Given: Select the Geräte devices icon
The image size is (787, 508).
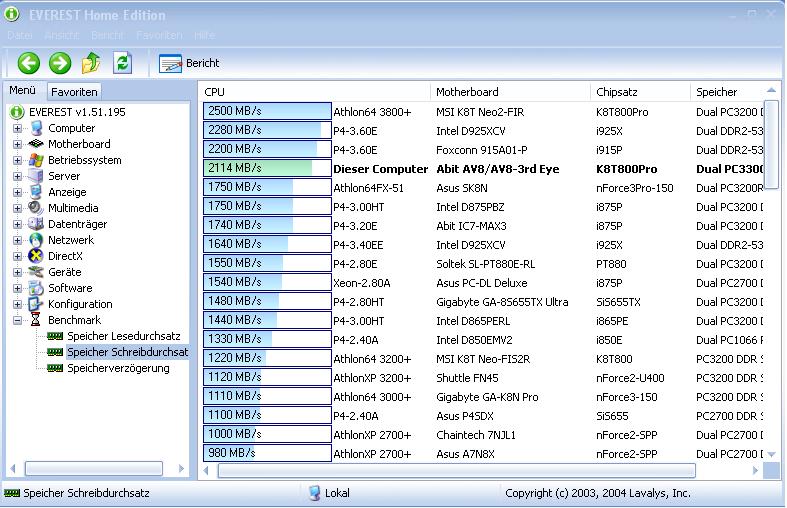Looking at the screenshot, I should click(36, 272).
